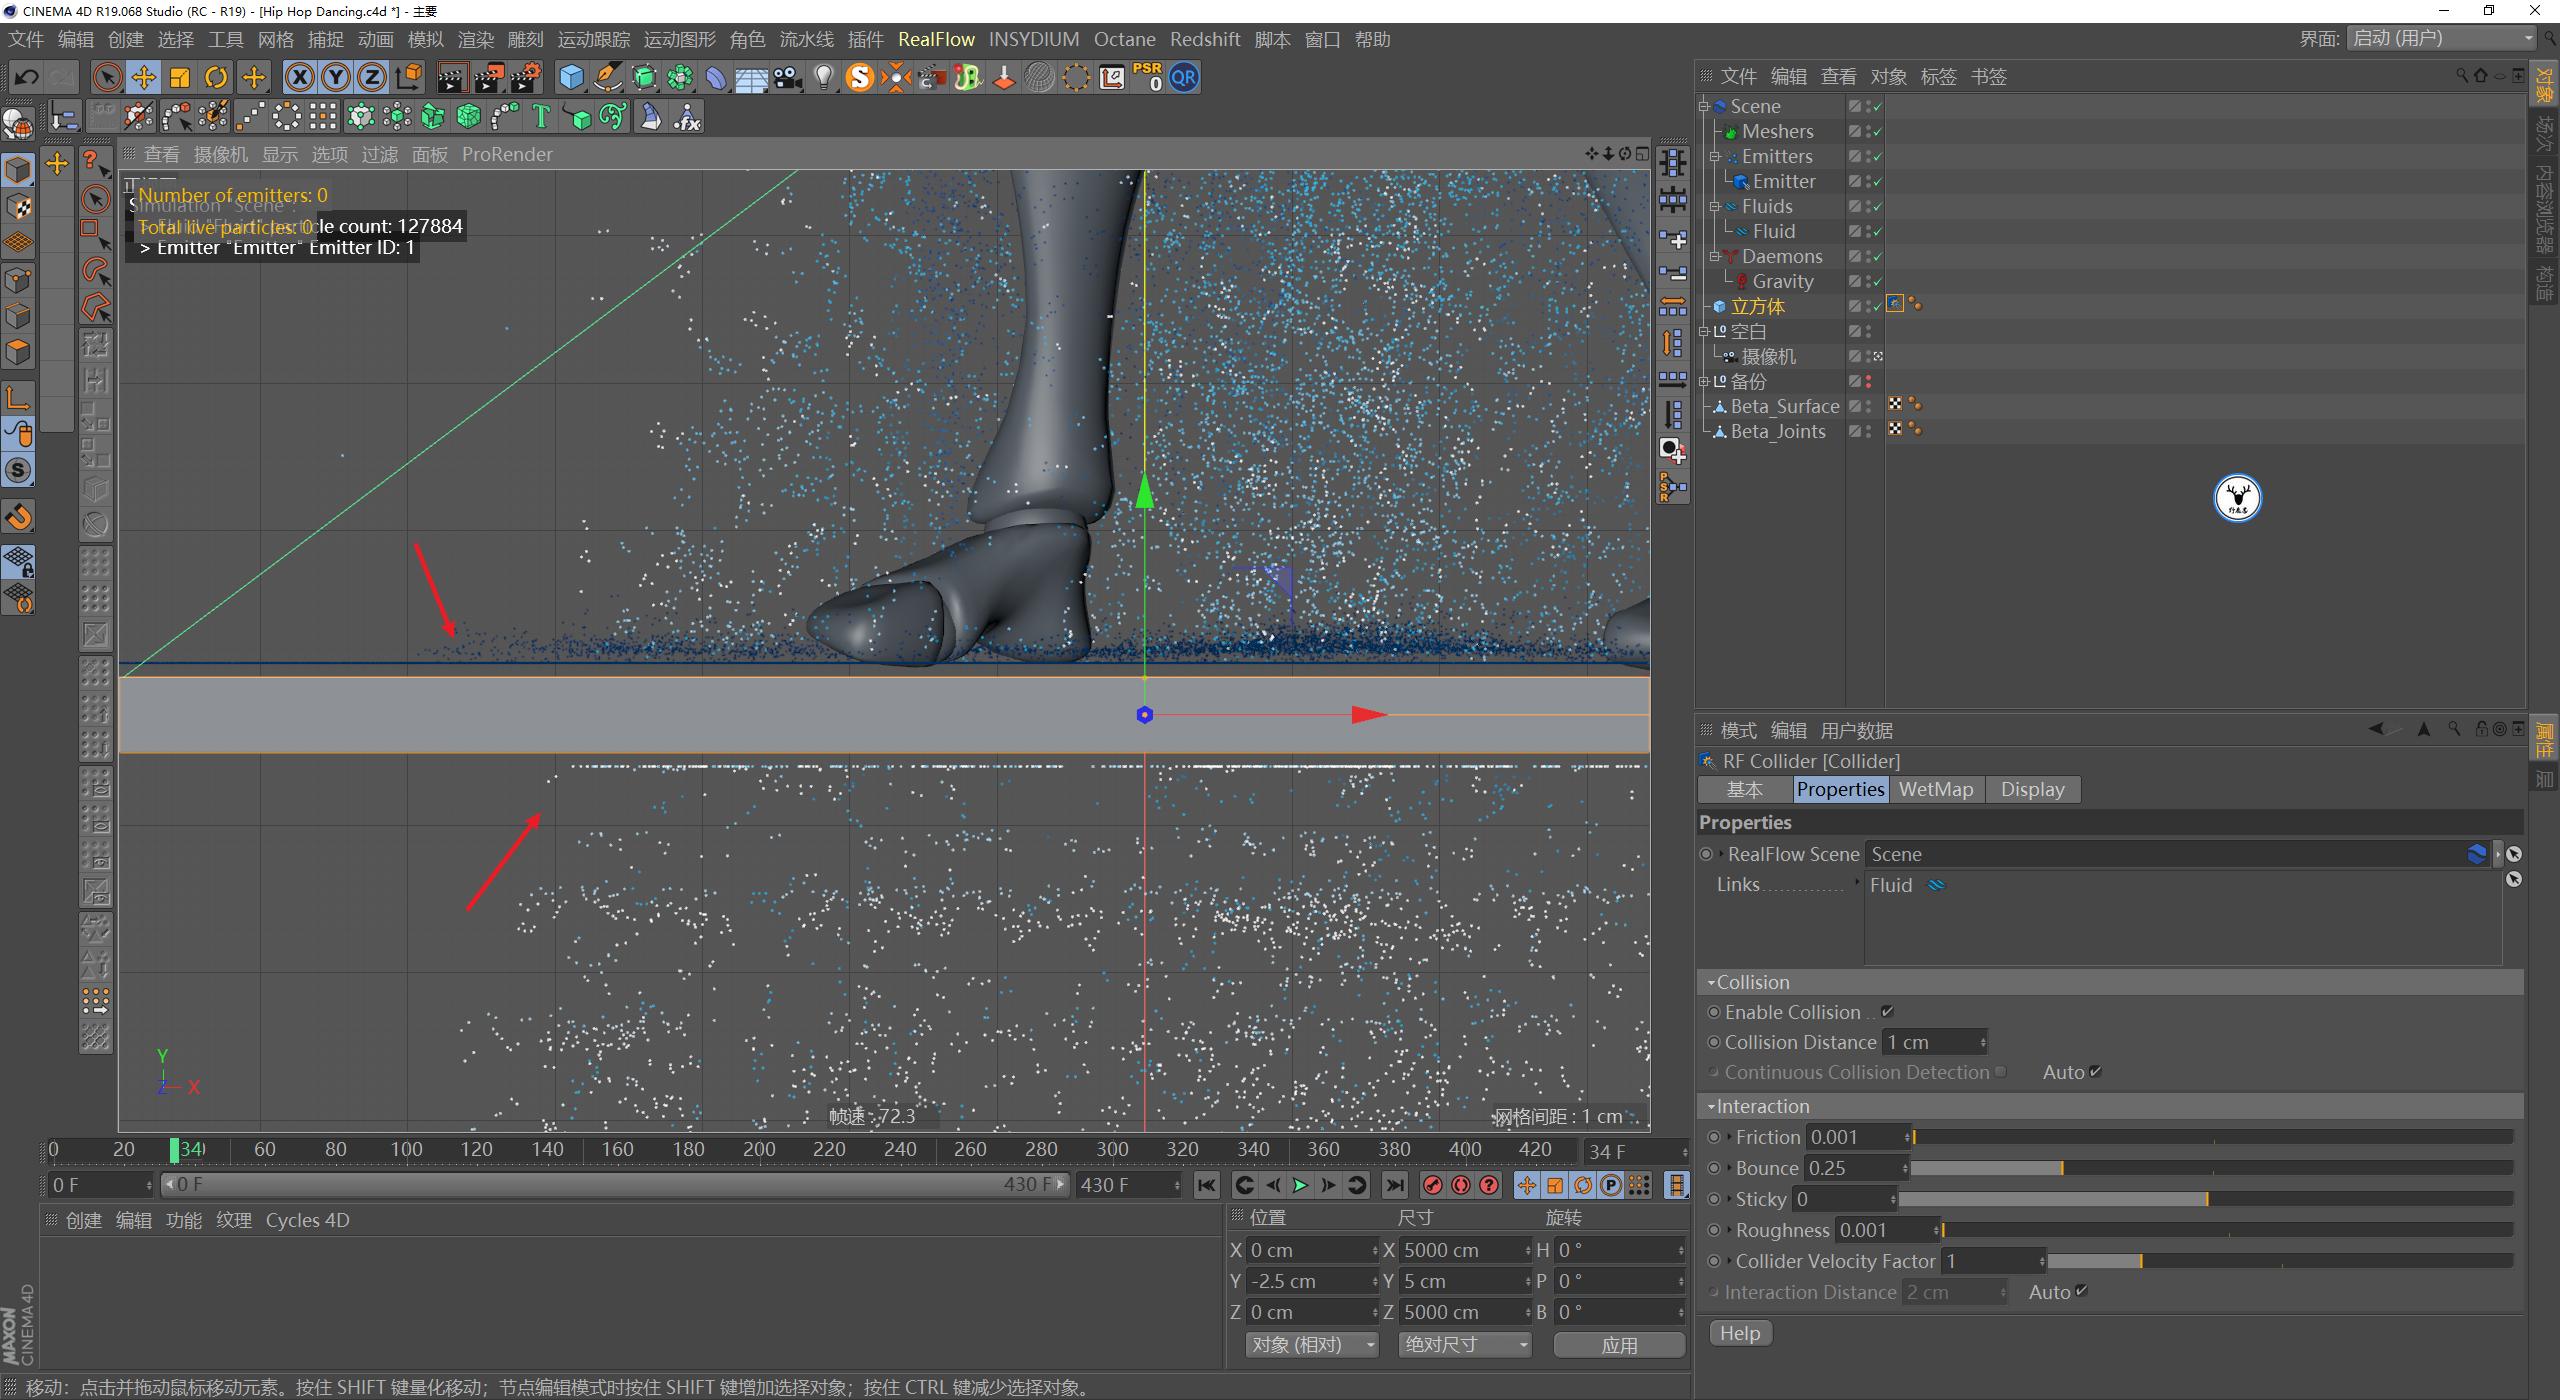Select the Scale tool
The height and width of the screenshot is (1400, 2560).
coord(180,77)
